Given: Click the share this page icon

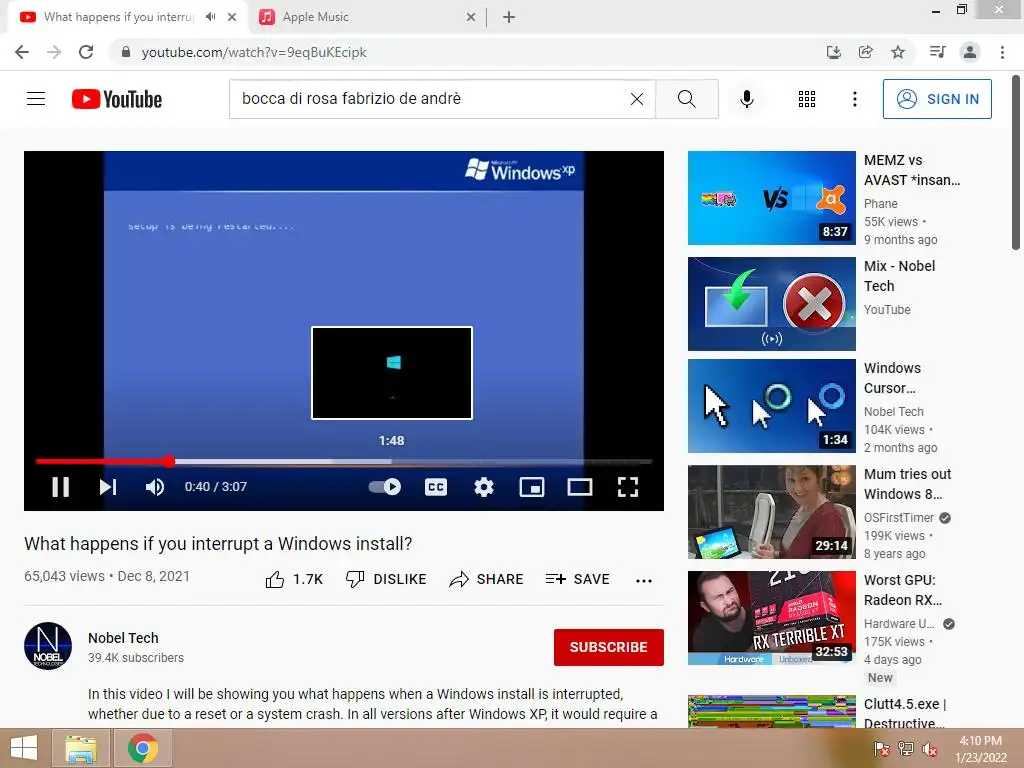Looking at the screenshot, I should (x=865, y=52).
